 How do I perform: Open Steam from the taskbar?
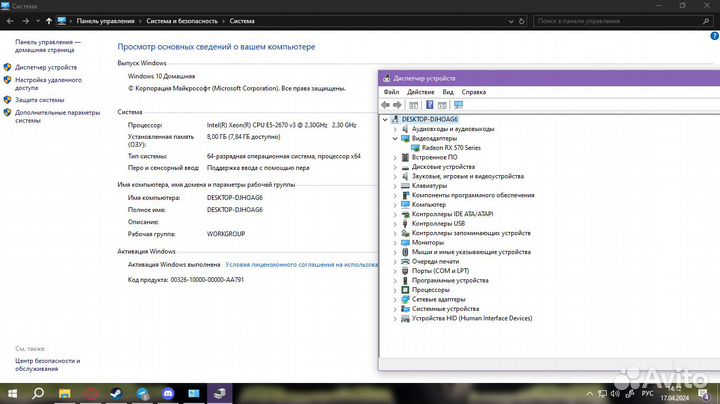pyautogui.click(x=117, y=393)
